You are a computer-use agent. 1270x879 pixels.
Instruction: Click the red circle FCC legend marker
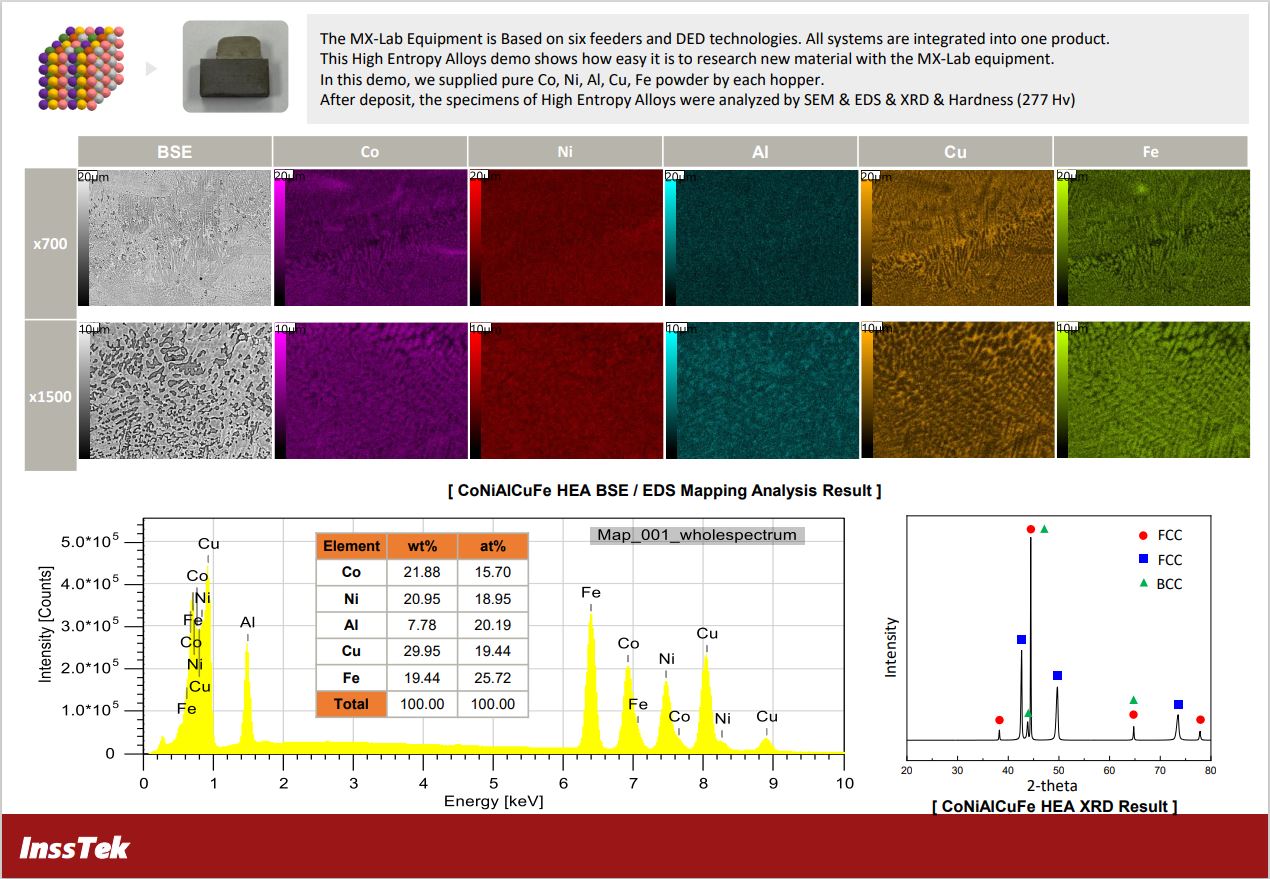(x=1144, y=535)
